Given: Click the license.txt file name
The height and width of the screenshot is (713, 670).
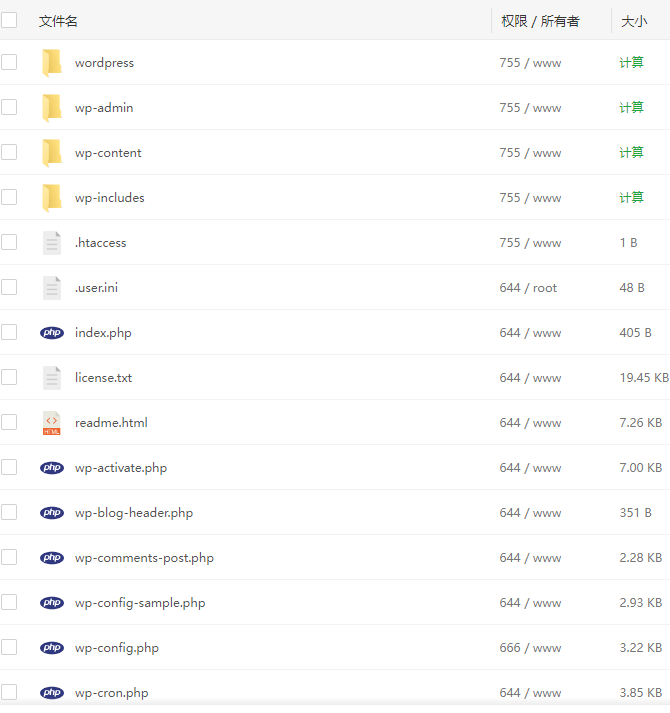Looking at the screenshot, I should tap(104, 378).
